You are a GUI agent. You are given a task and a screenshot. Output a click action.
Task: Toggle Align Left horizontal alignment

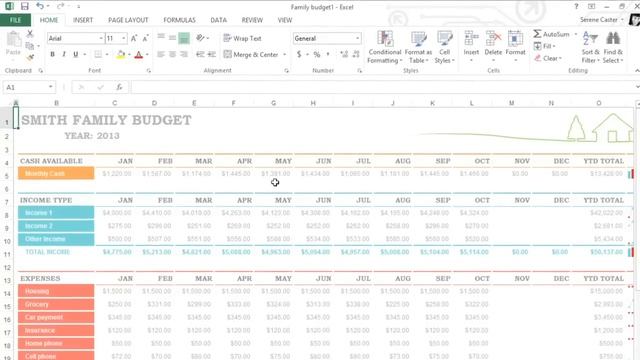tap(161, 54)
